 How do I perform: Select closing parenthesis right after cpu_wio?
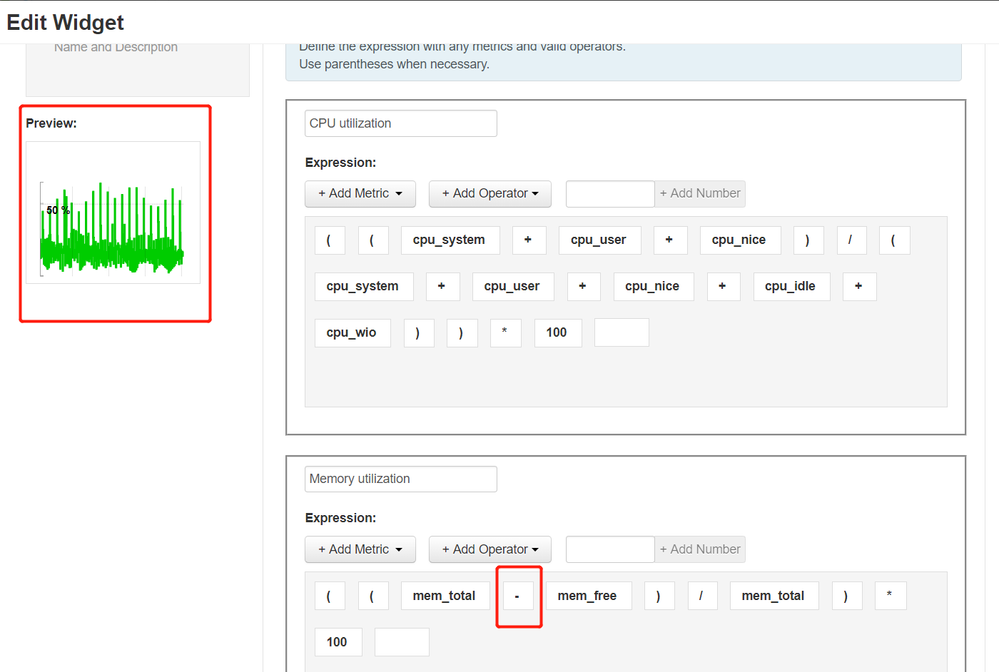point(419,332)
